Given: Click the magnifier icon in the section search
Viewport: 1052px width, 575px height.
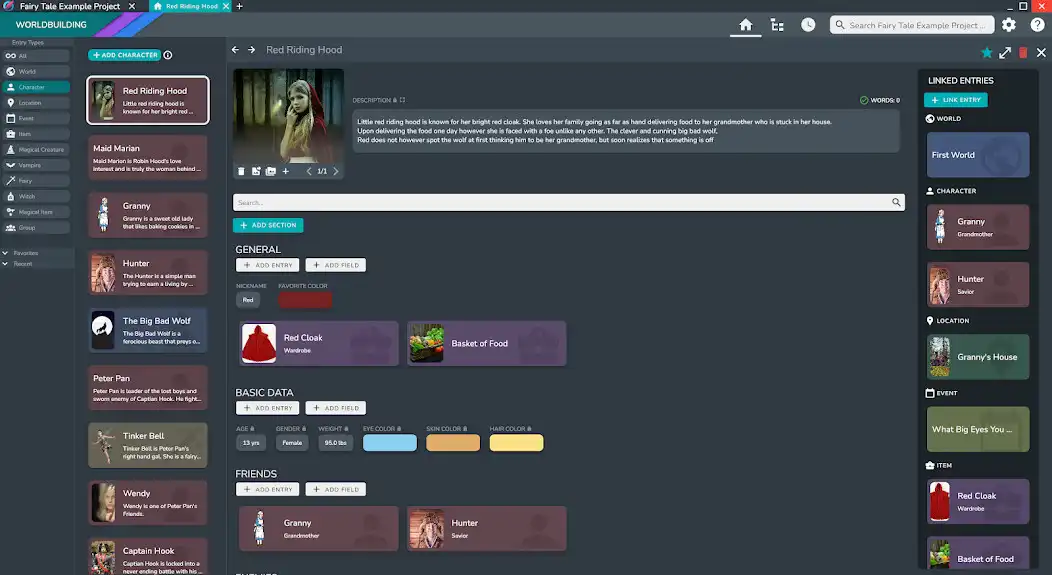Looking at the screenshot, I should [896, 202].
